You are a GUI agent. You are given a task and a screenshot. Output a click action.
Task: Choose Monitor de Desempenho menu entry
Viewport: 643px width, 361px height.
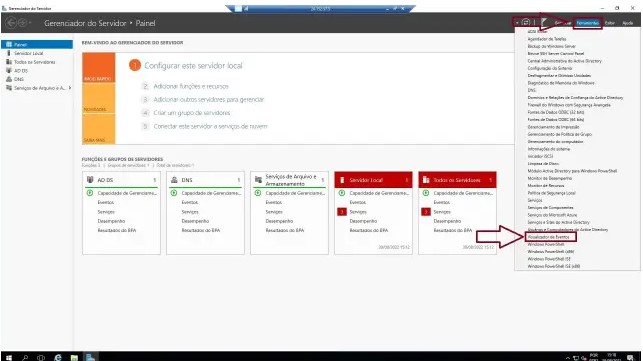pos(550,178)
